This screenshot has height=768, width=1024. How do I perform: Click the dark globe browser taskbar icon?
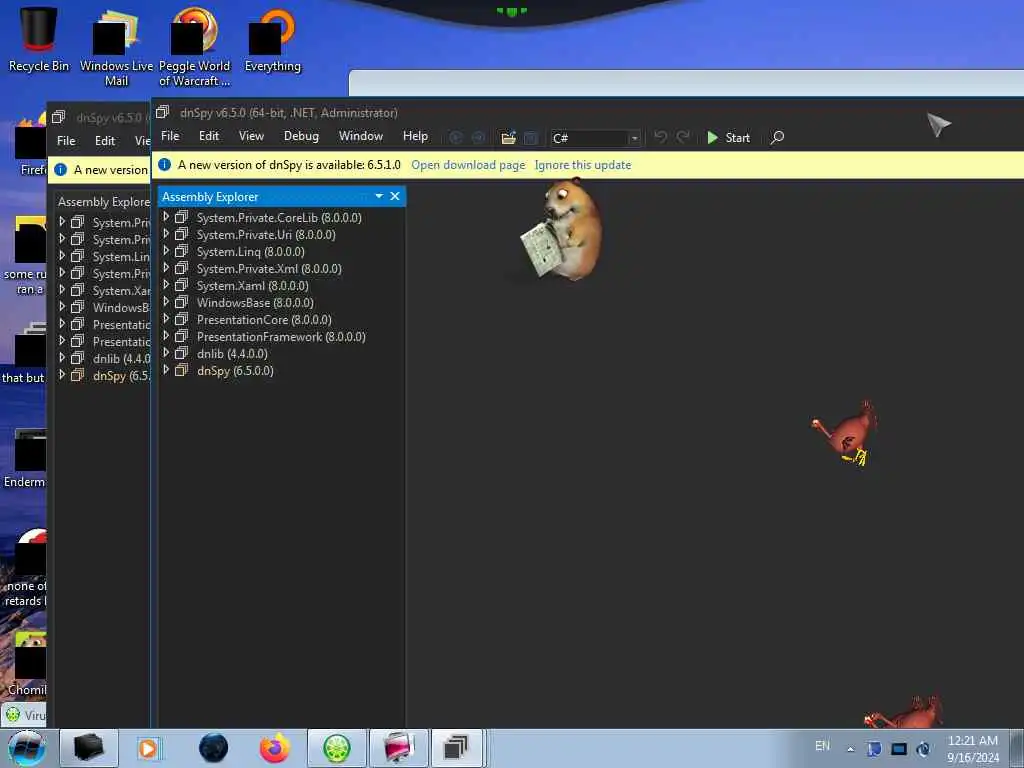pyautogui.click(x=214, y=748)
